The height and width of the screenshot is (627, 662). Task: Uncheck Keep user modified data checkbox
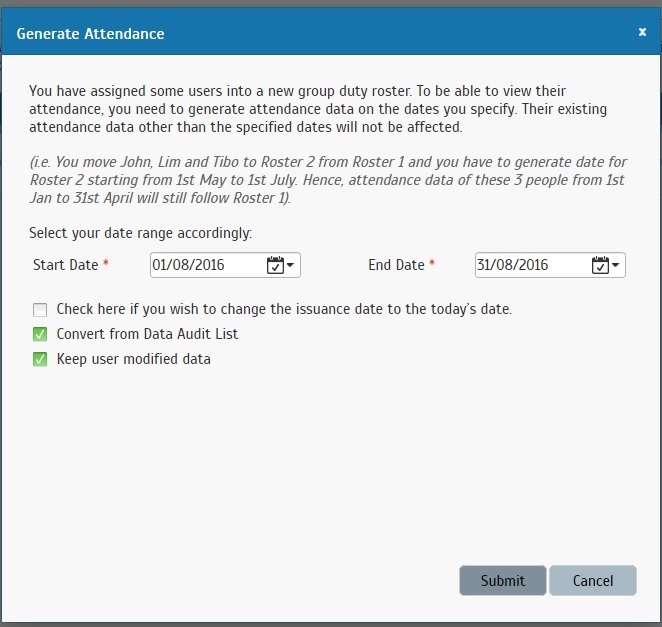[40, 359]
